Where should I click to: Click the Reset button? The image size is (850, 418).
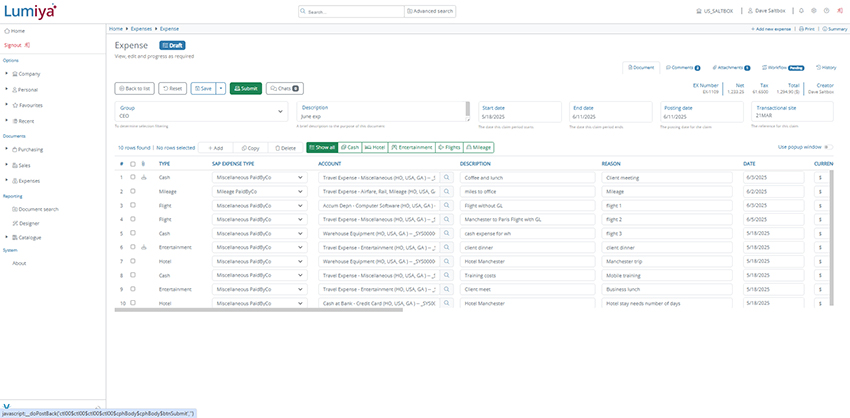point(172,88)
